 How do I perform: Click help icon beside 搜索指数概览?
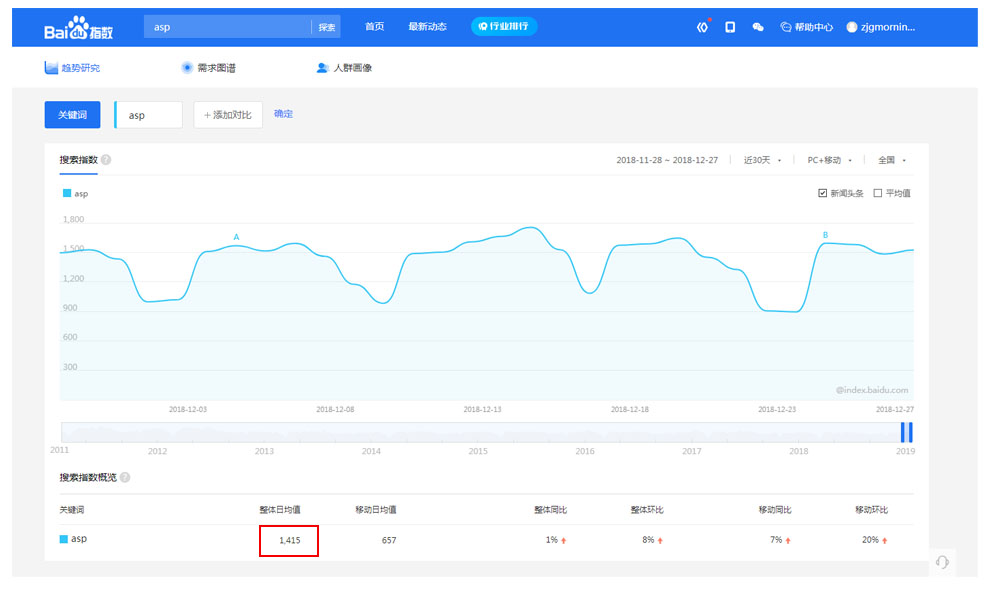(x=125, y=477)
